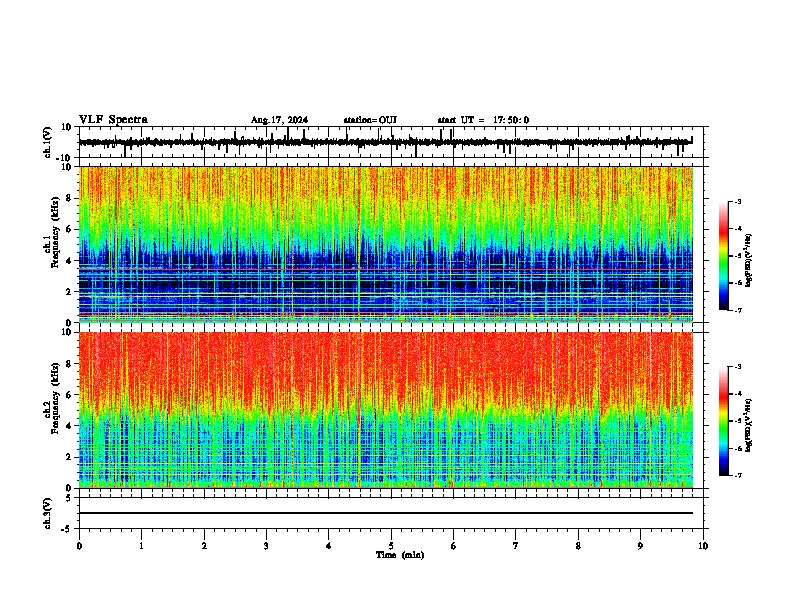This screenshot has width=792, height=612.
Task: Click the "-3" value atop ch.1 colorbar
Action: [737, 201]
